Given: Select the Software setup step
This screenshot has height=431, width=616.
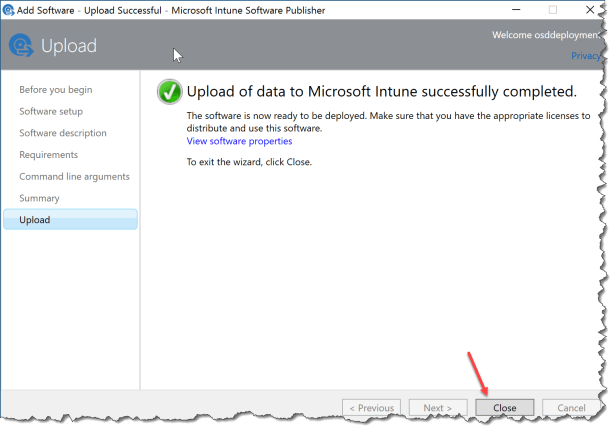Looking at the screenshot, I should [x=51, y=111].
